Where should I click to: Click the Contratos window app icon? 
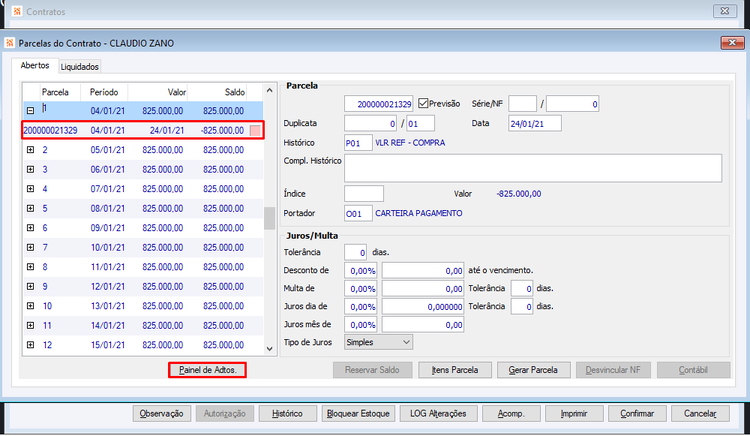click(x=17, y=11)
